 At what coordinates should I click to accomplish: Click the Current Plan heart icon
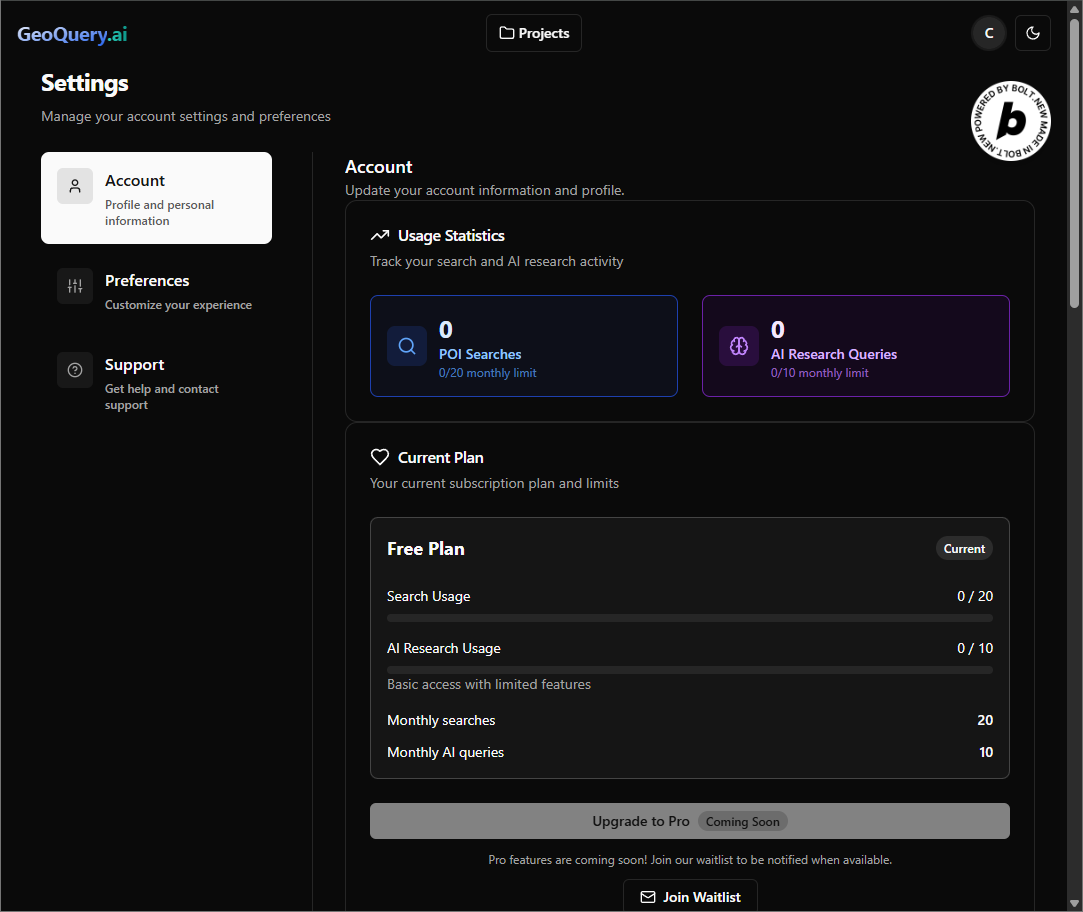tap(380, 457)
